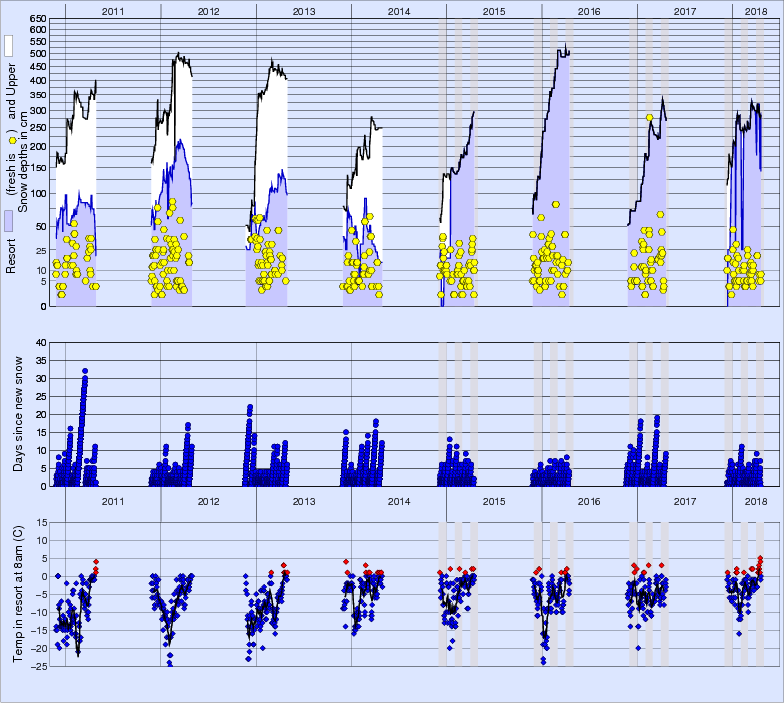The image size is (784, 703).
Task: Select the 2014 label atop the snow chart
Action: pos(398,10)
